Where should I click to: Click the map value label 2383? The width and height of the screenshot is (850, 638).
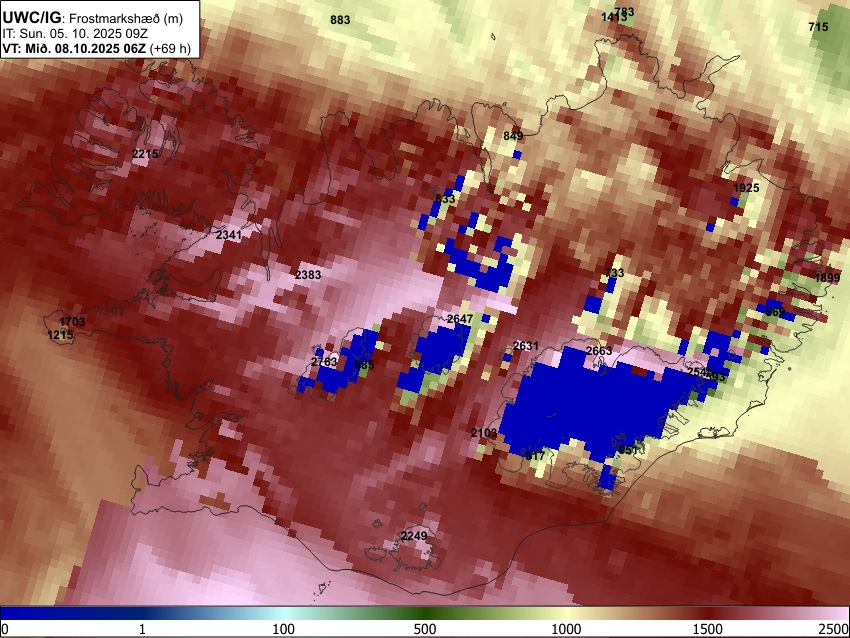click(x=308, y=275)
